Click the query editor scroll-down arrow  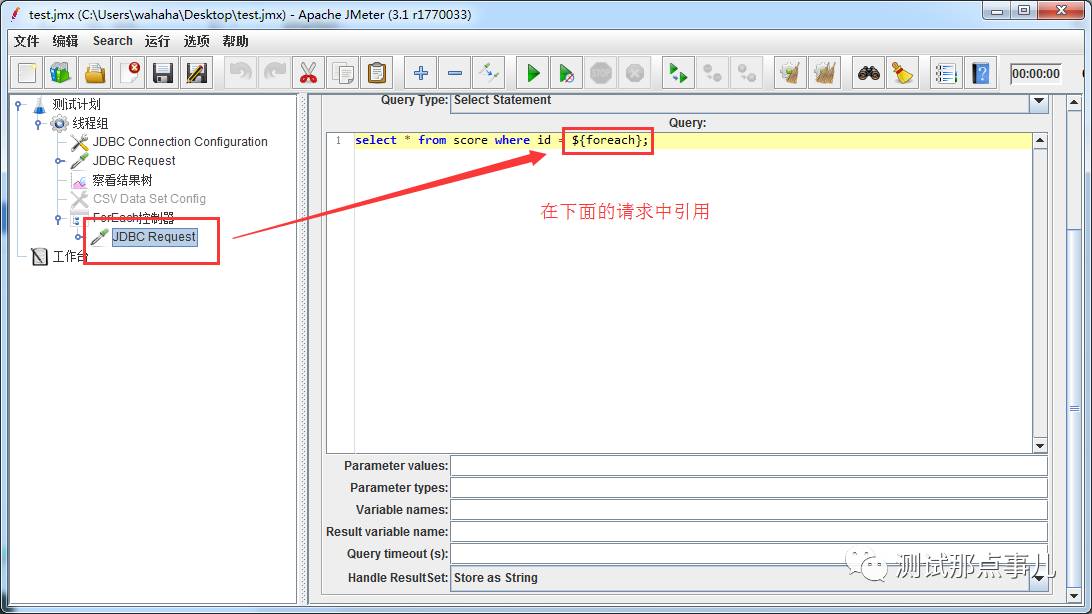click(x=1040, y=446)
